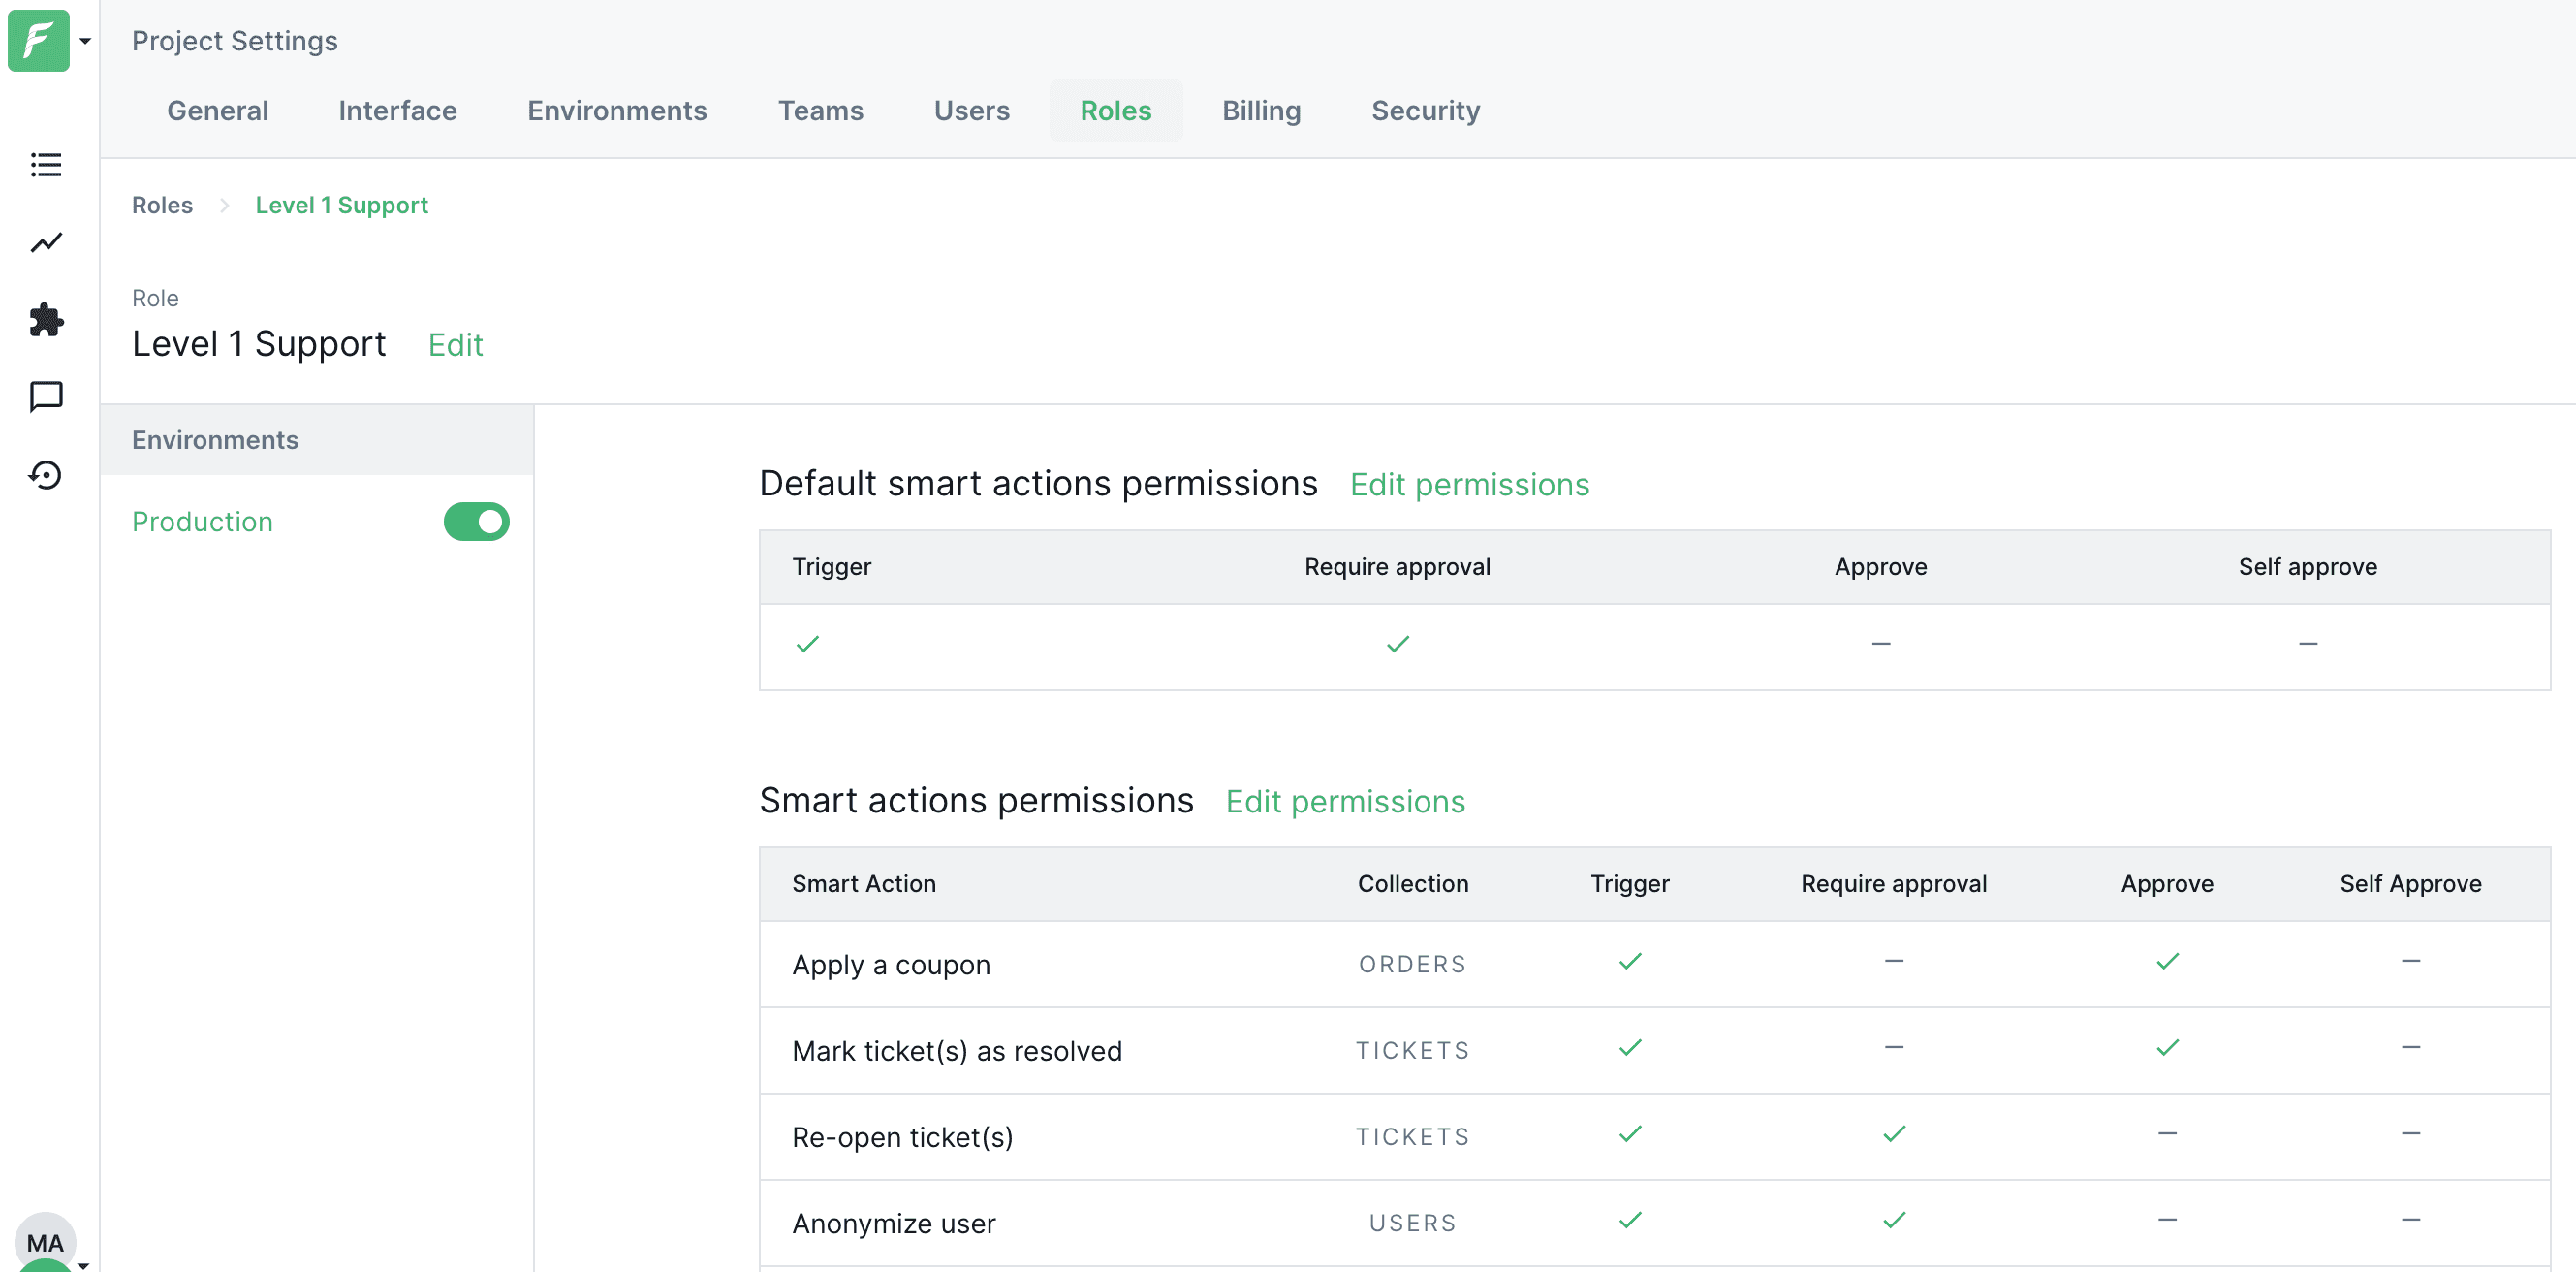The height and width of the screenshot is (1272, 2576).
Task: Select the Production environment label
Action: [x=203, y=522]
